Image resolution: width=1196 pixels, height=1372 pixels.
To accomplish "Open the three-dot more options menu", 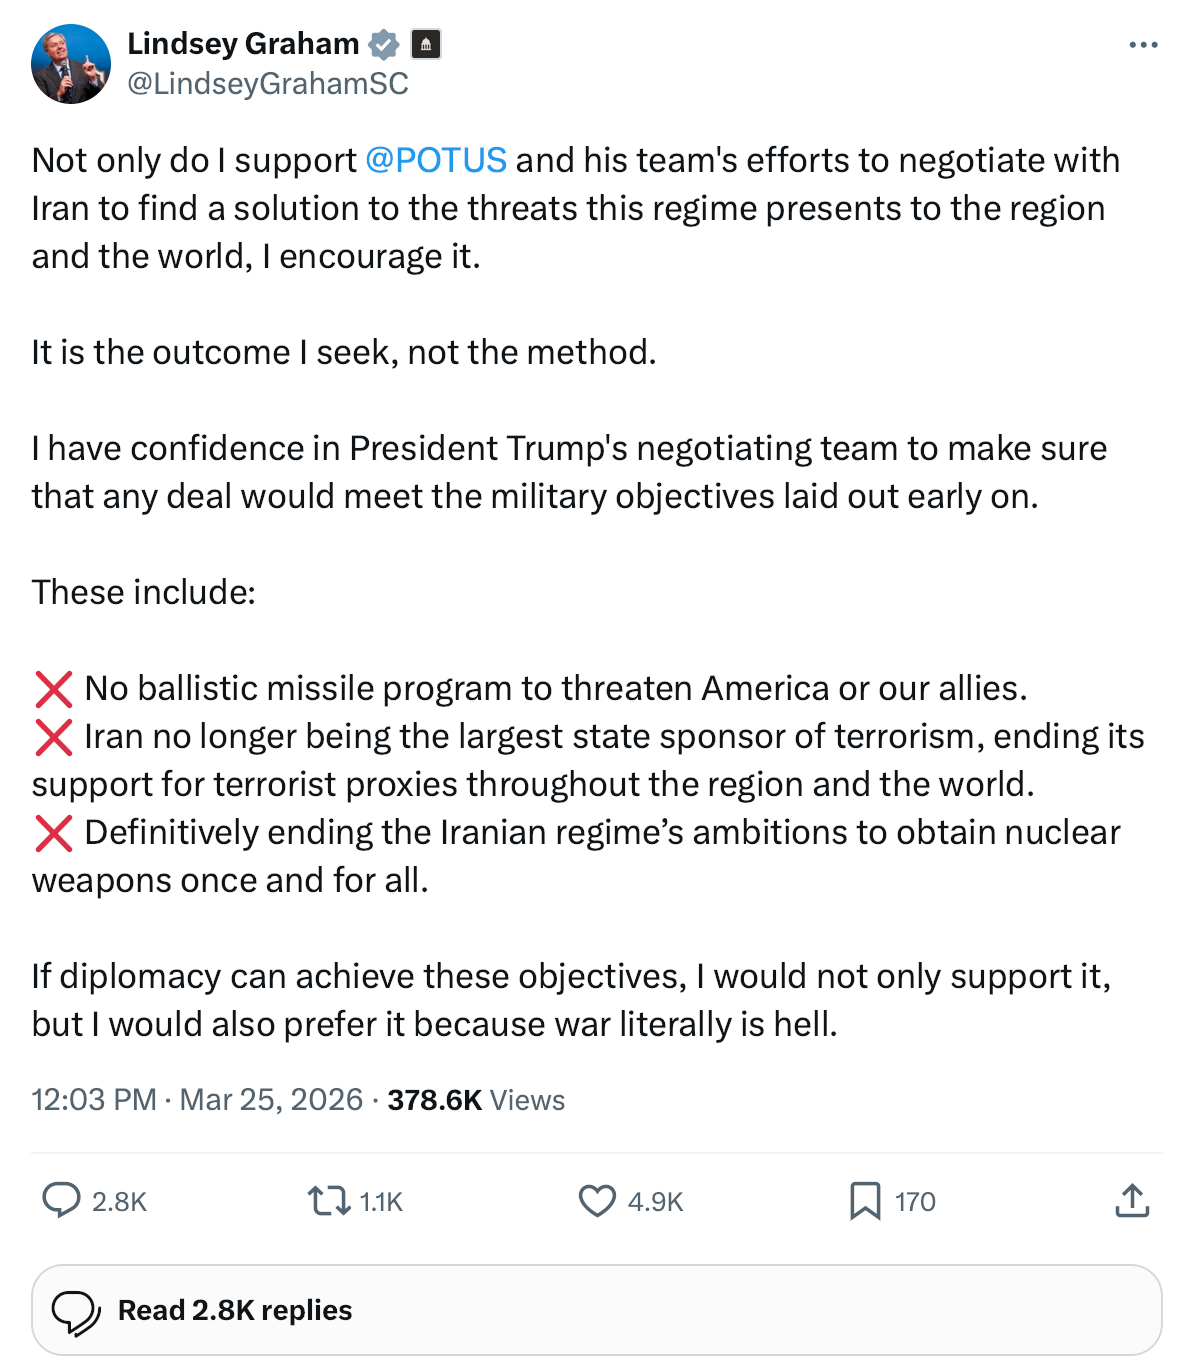I will [x=1142, y=45].
